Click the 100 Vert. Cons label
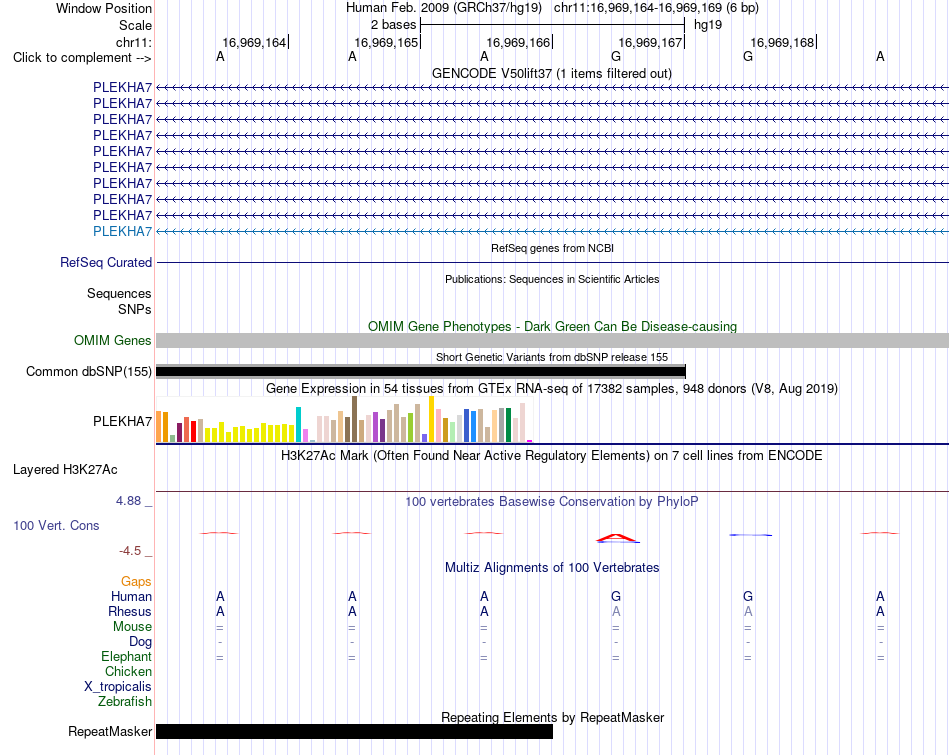This screenshot has width=950, height=755. click(56, 525)
